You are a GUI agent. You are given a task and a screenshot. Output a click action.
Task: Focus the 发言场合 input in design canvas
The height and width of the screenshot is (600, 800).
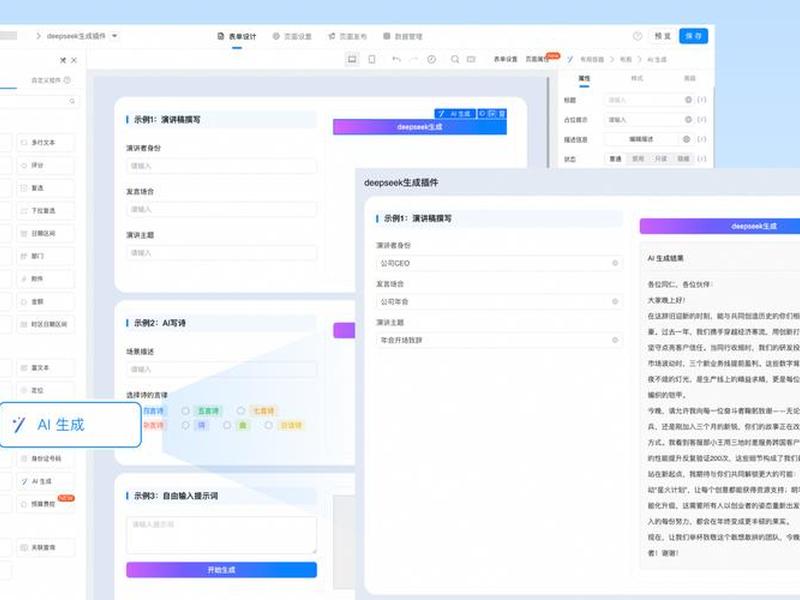[x=221, y=209]
